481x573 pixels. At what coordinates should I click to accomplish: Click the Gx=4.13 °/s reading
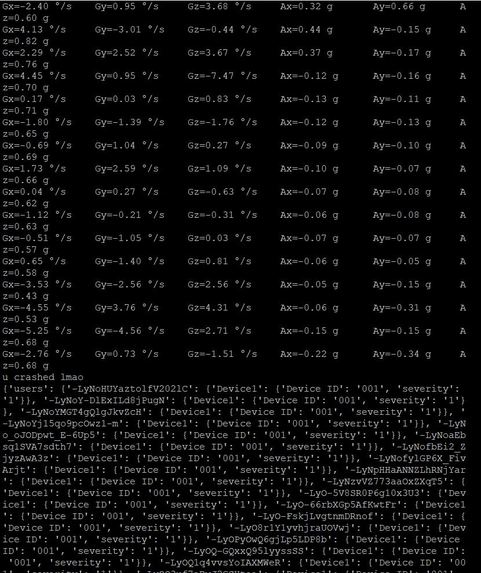[x=34, y=30]
